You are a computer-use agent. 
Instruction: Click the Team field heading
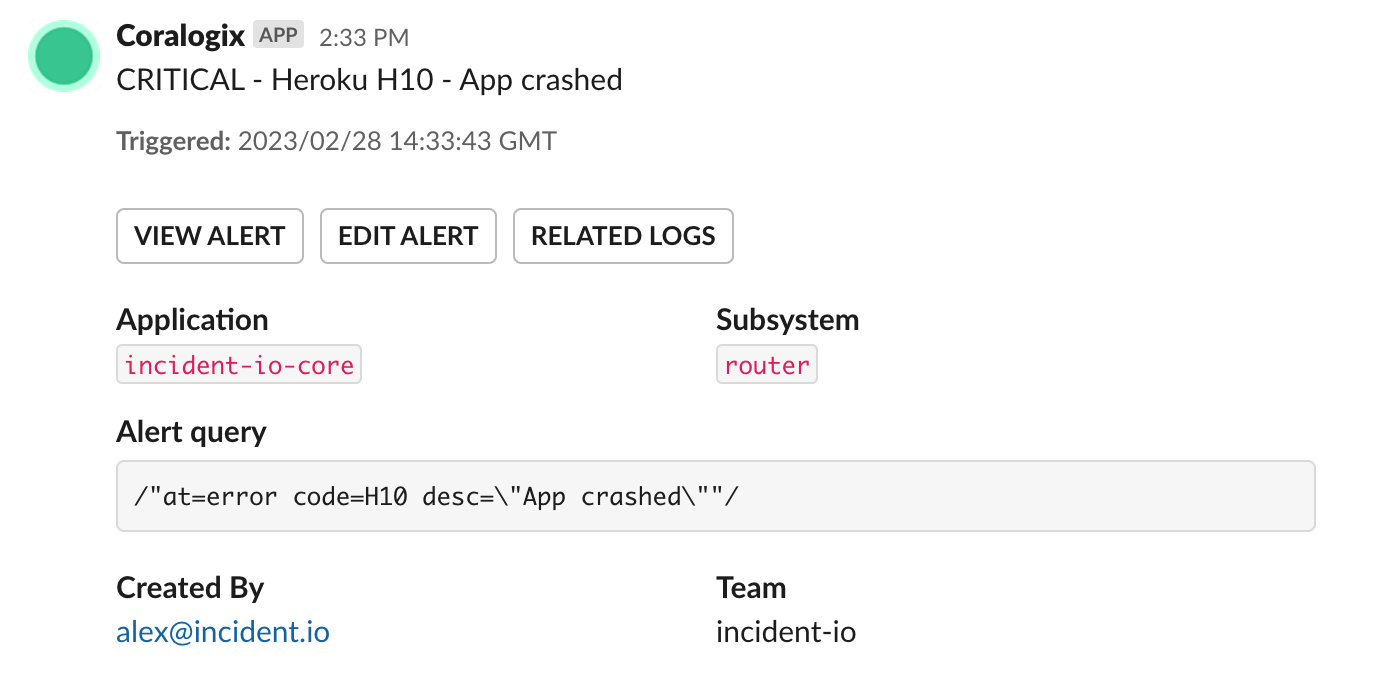(x=751, y=587)
